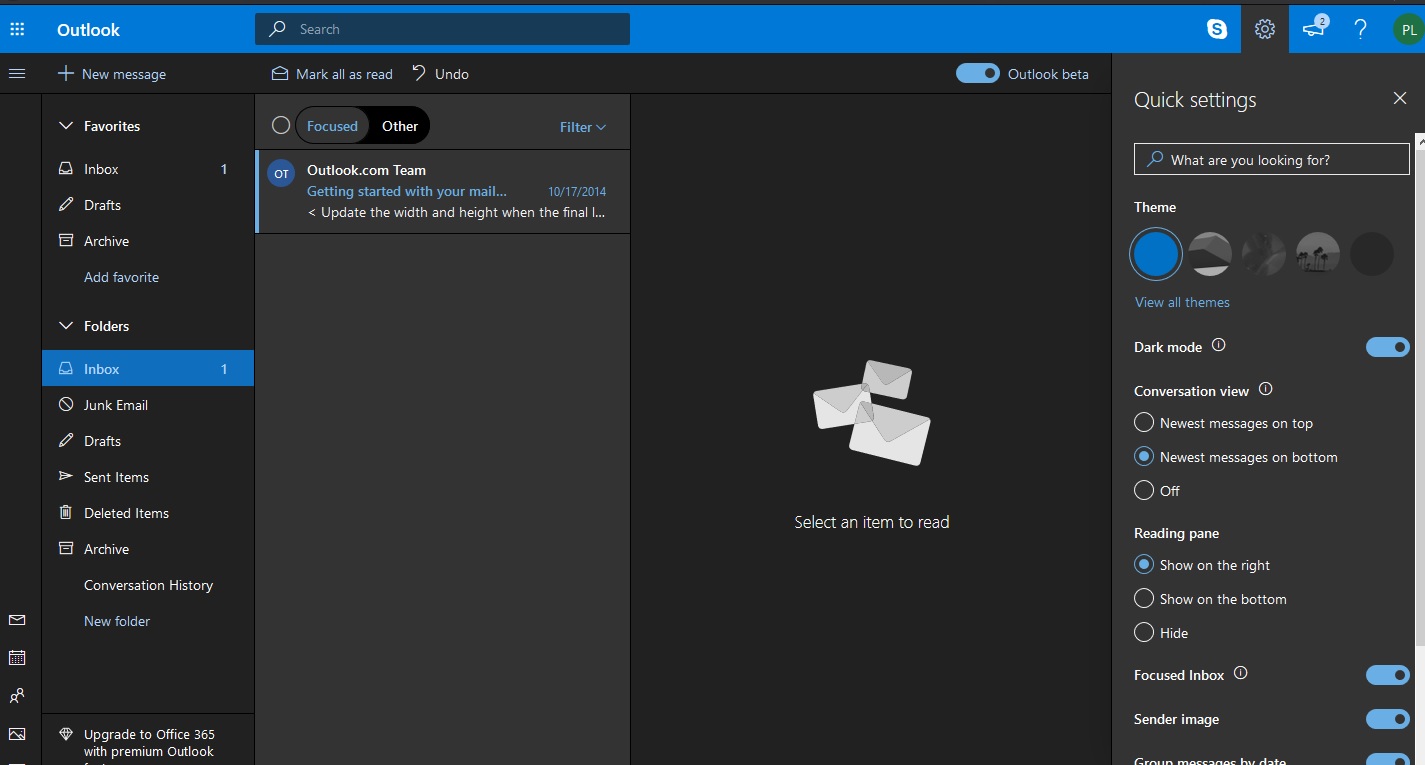Click the search magnifier icon

pyautogui.click(x=278, y=29)
